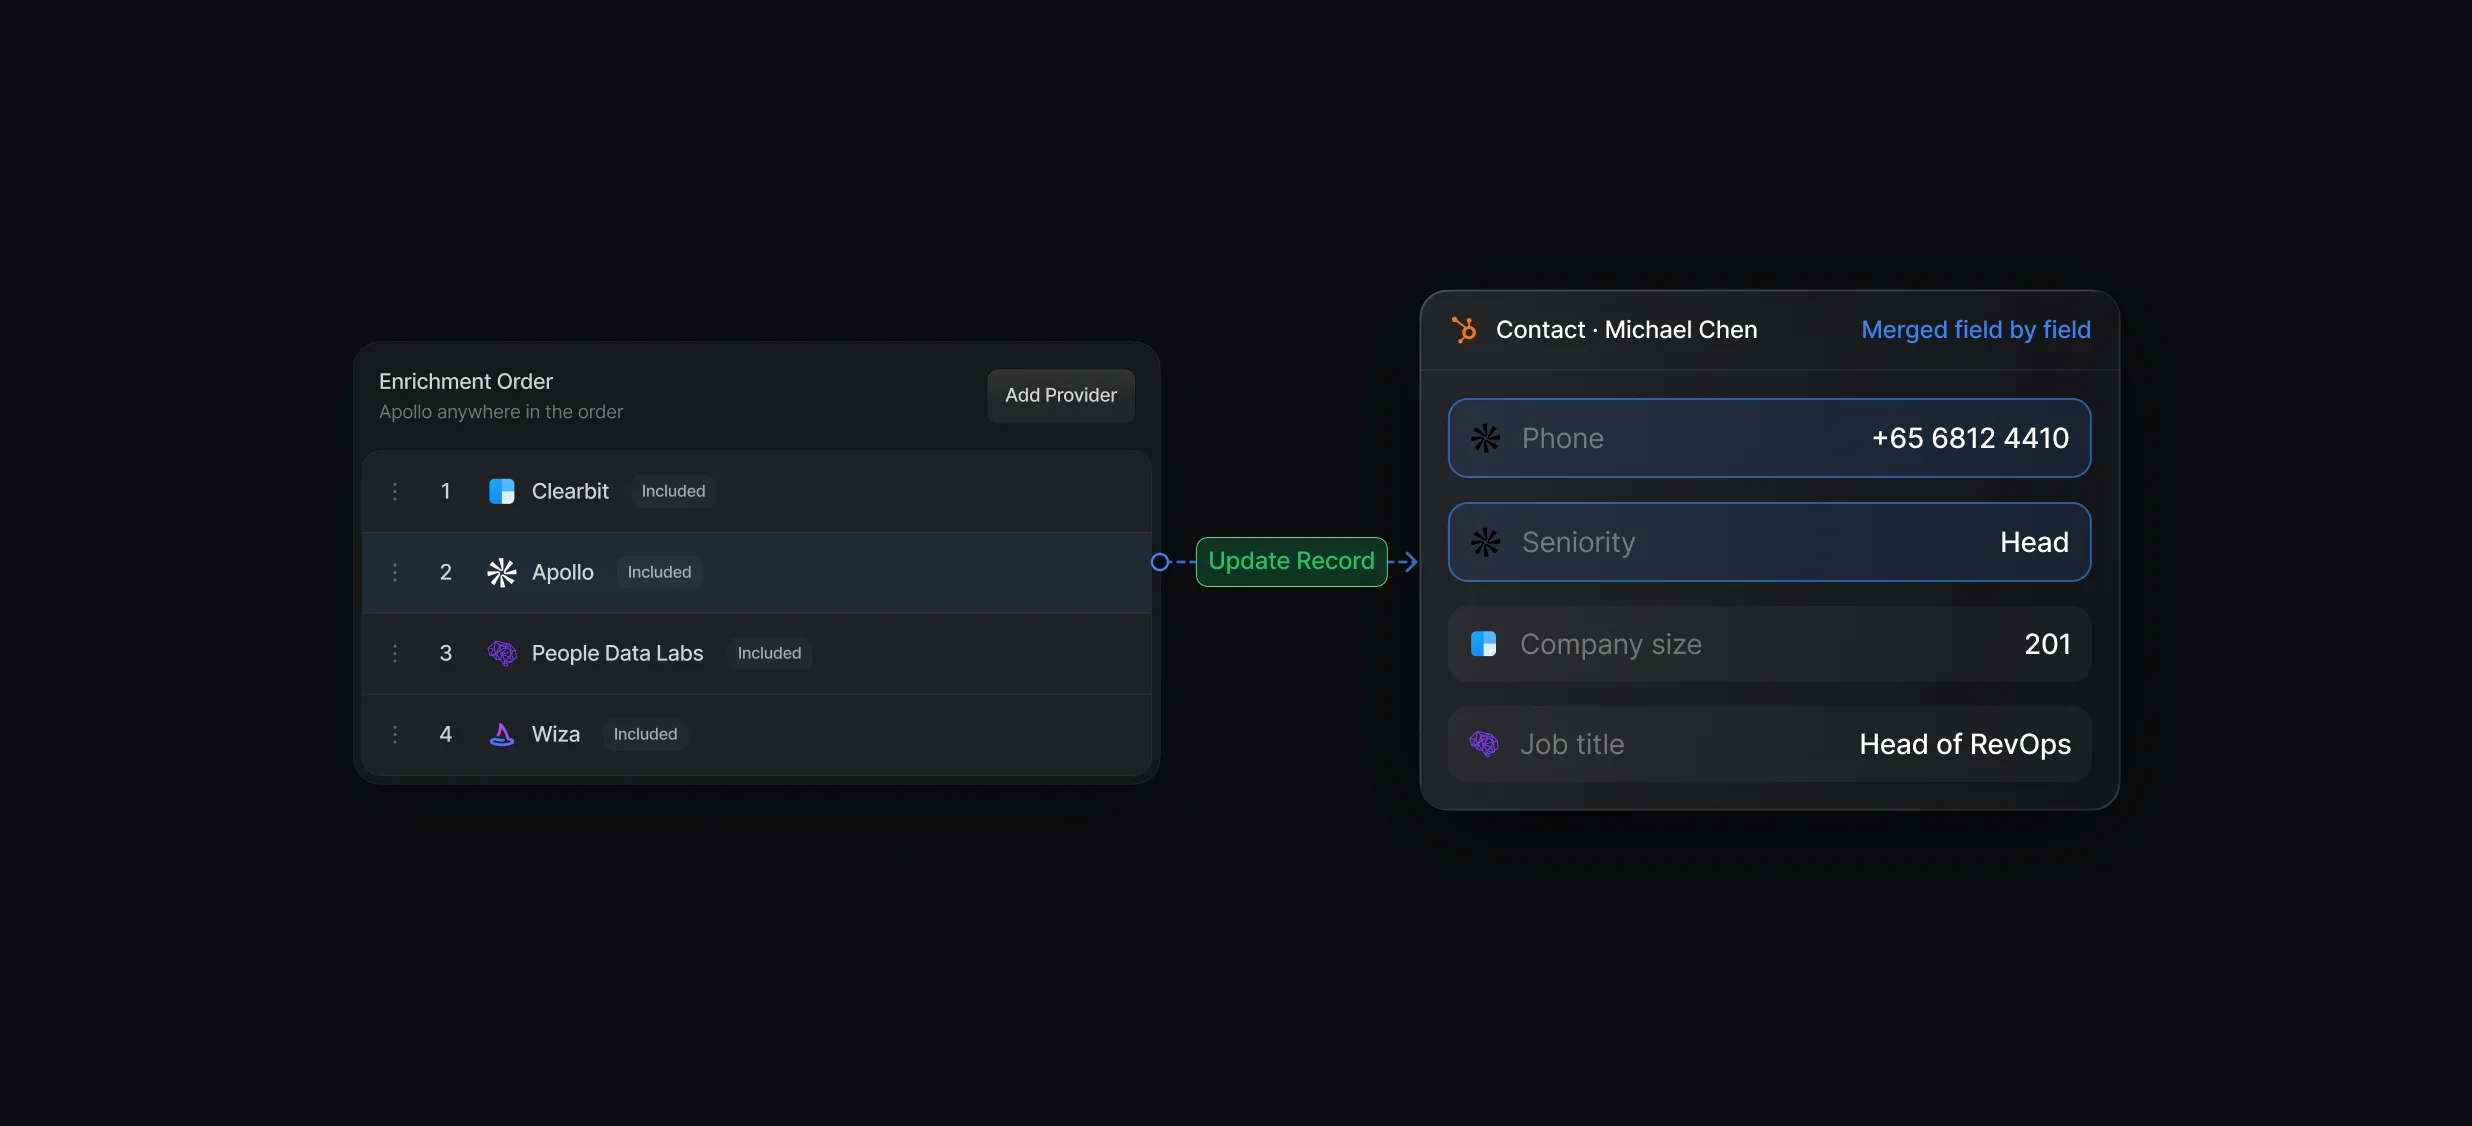Click the Wiza hat icon in row 4
Viewport: 2472px width, 1126px height.
tap(501, 734)
